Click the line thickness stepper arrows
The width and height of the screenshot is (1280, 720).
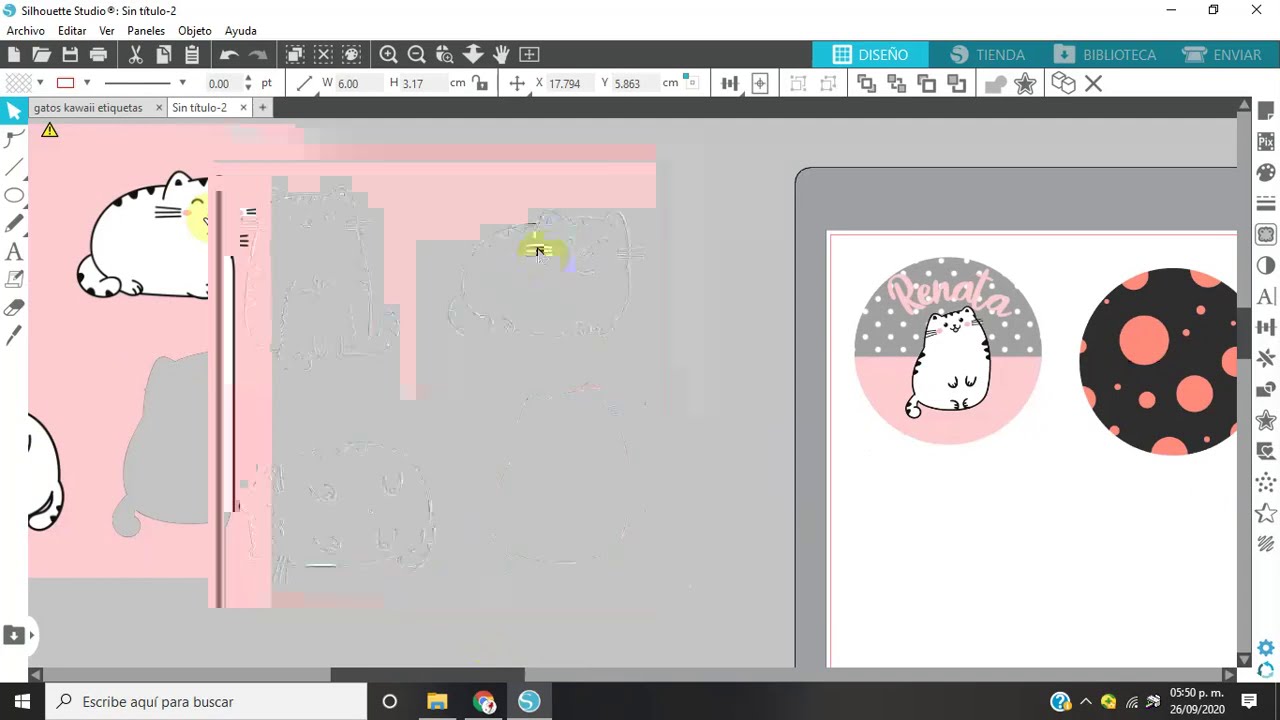[x=250, y=83]
